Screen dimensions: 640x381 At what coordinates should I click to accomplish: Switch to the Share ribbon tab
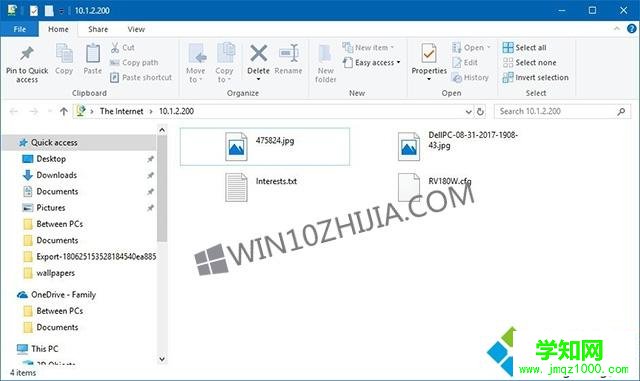click(x=98, y=29)
